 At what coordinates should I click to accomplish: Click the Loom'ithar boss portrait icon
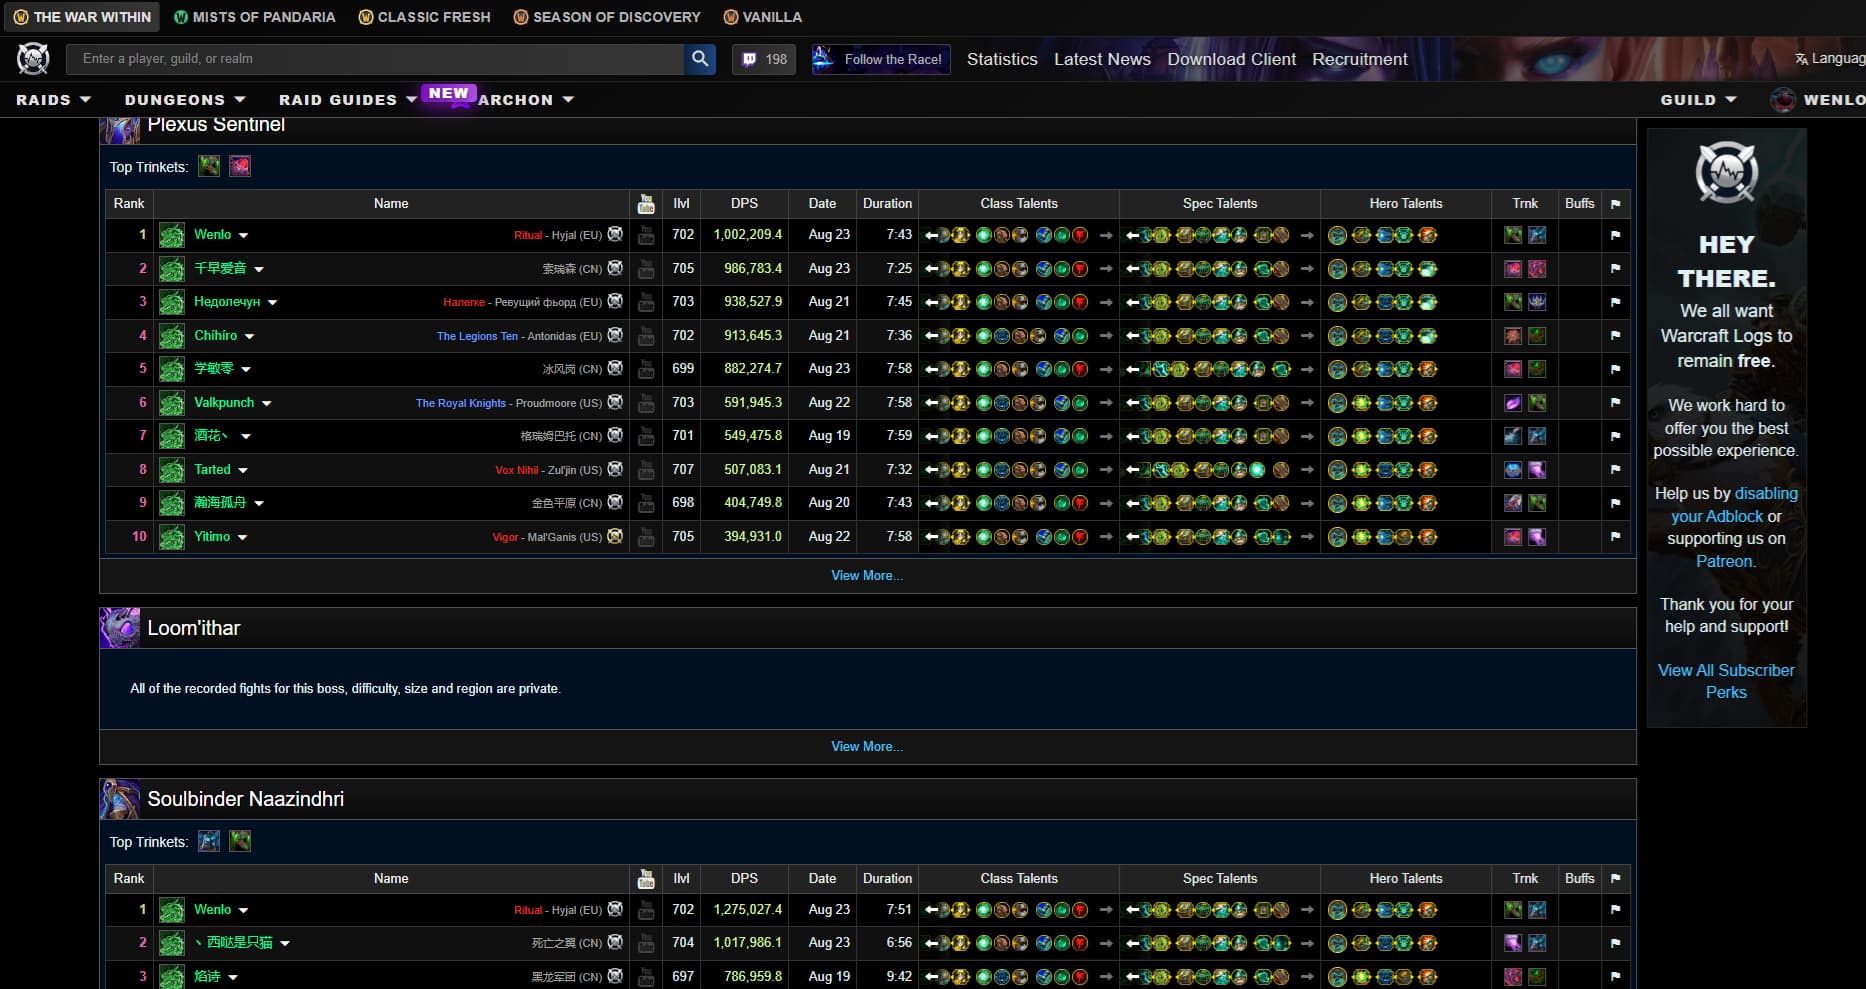[x=120, y=628]
